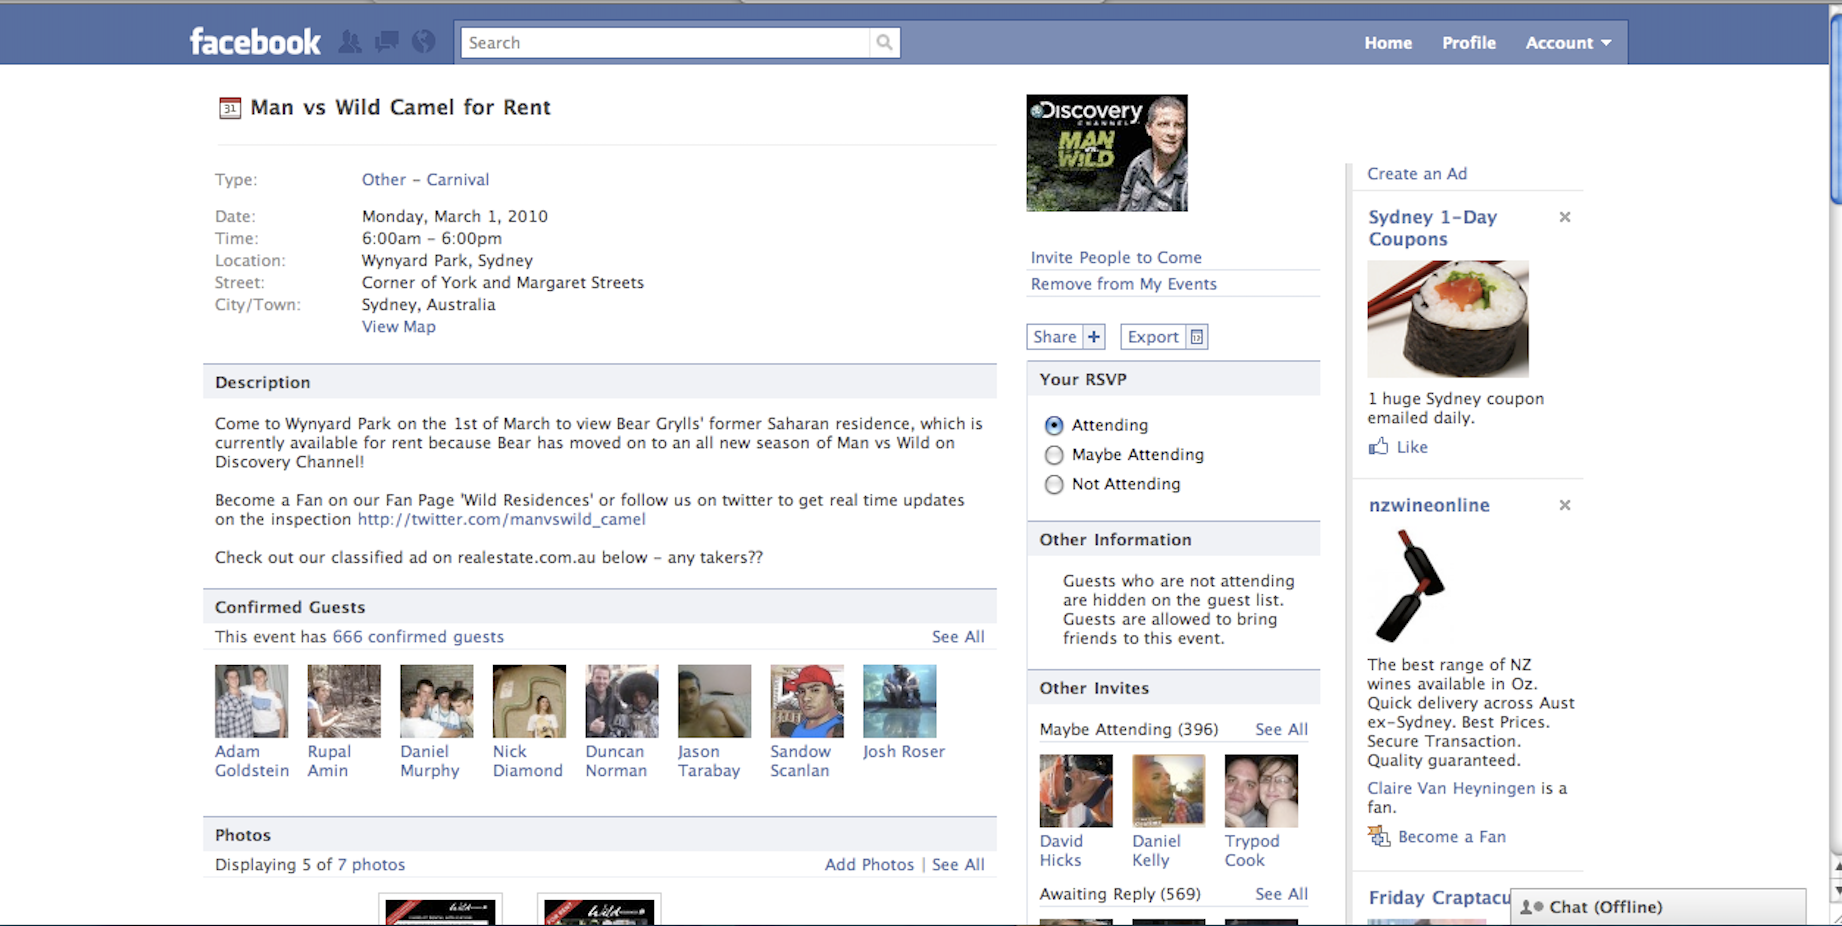Screen dimensions: 1842x926
Task: Click Remove from My Events
Action: tap(1124, 284)
